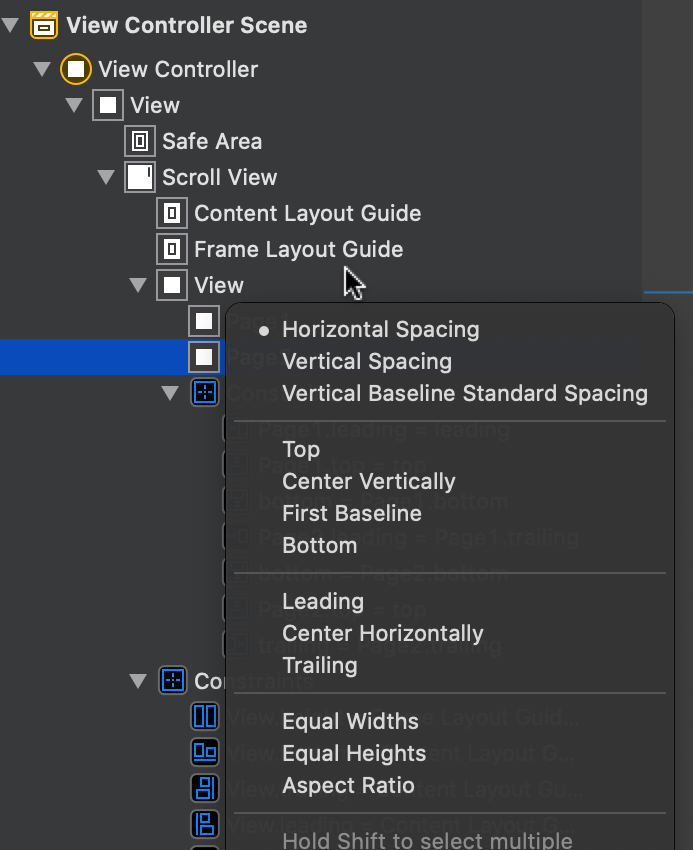The width and height of the screenshot is (693, 850).
Task: Click the Scroll View icon
Action: [139, 177]
